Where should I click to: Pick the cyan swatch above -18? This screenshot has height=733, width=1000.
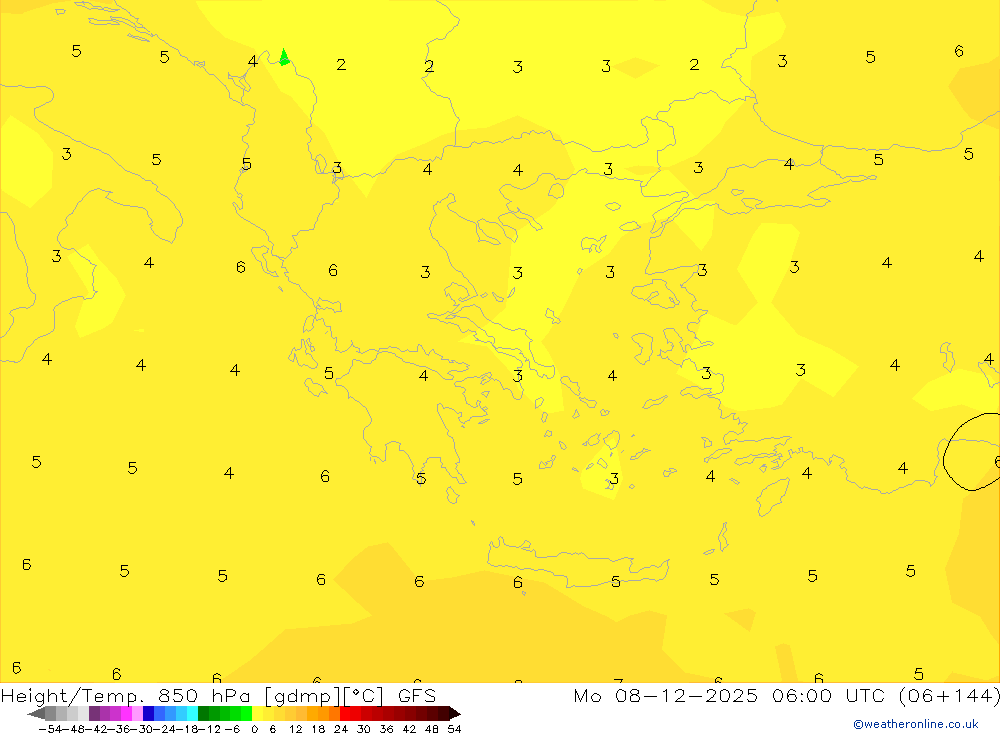[x=192, y=713]
